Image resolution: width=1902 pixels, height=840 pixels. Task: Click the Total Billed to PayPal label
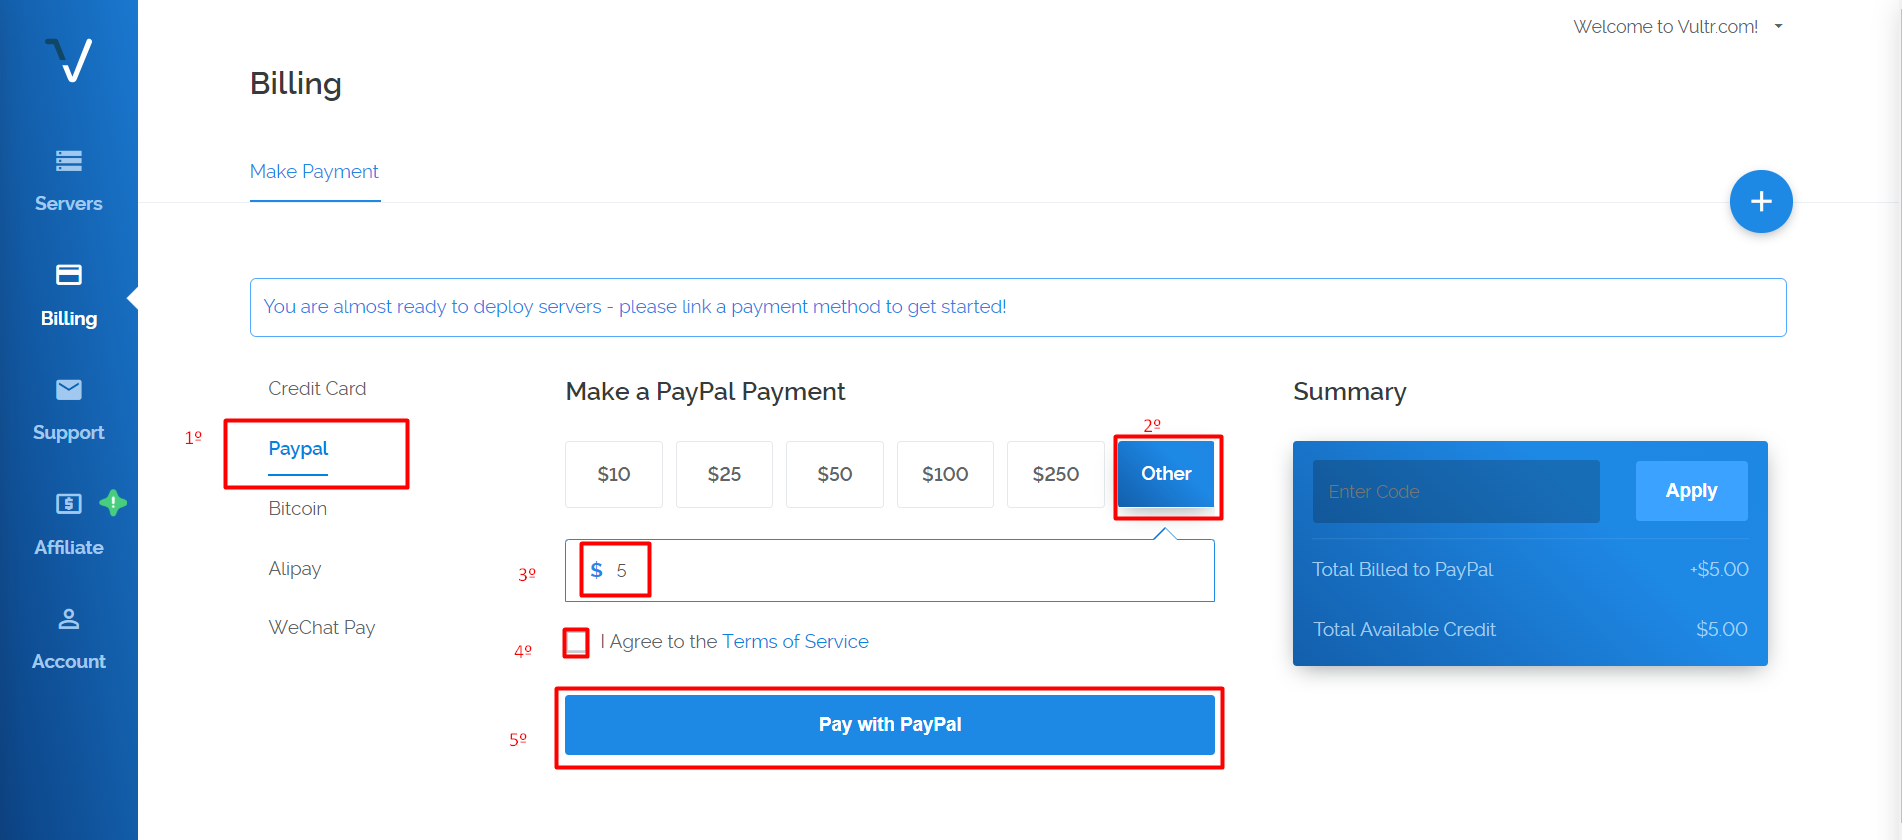point(1402,569)
